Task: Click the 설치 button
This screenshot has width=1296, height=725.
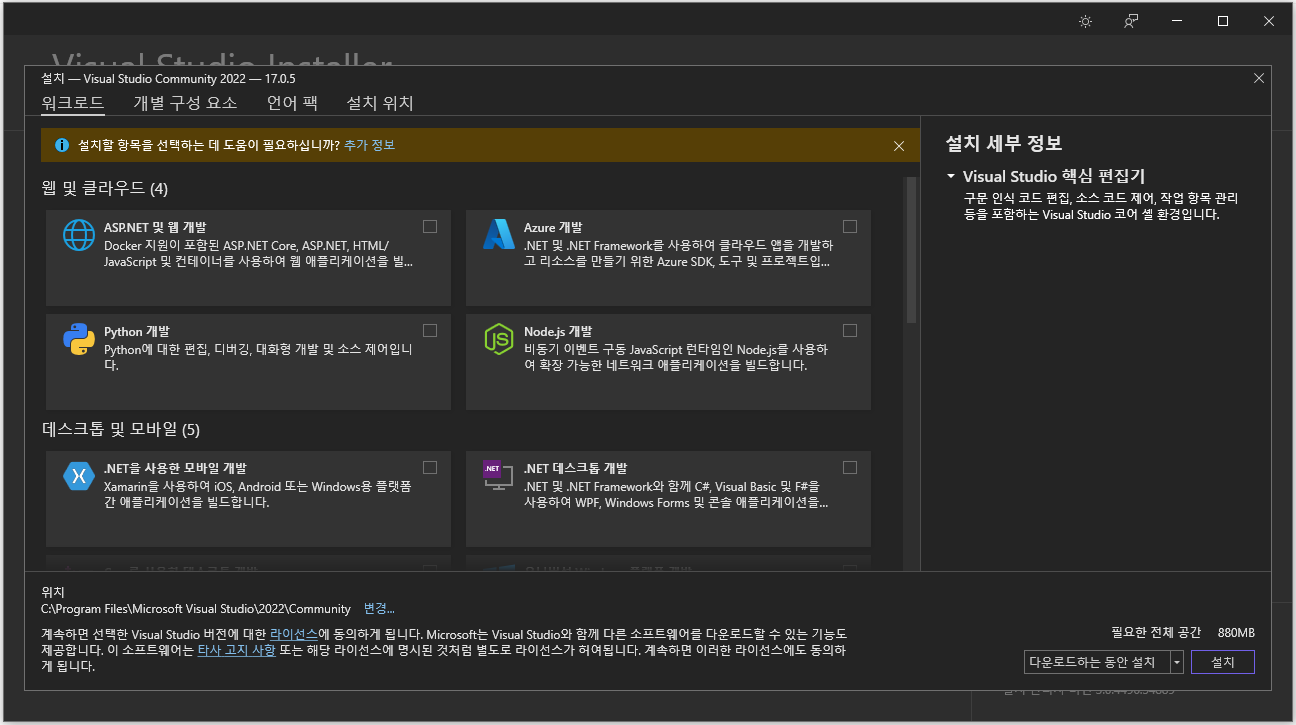Action: click(1223, 662)
